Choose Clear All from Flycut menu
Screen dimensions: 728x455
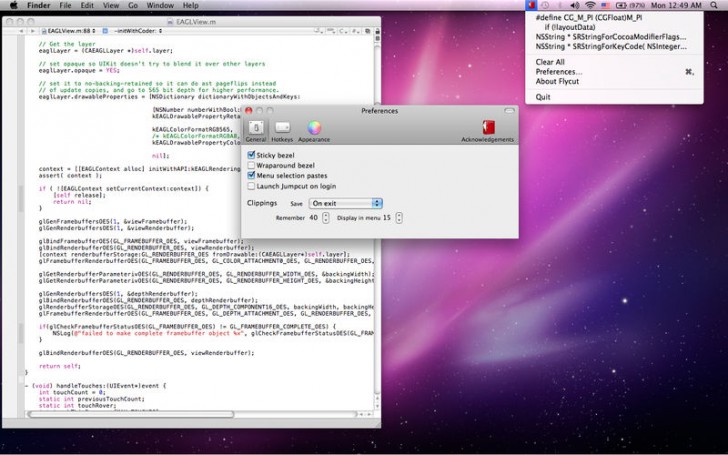tap(550, 62)
